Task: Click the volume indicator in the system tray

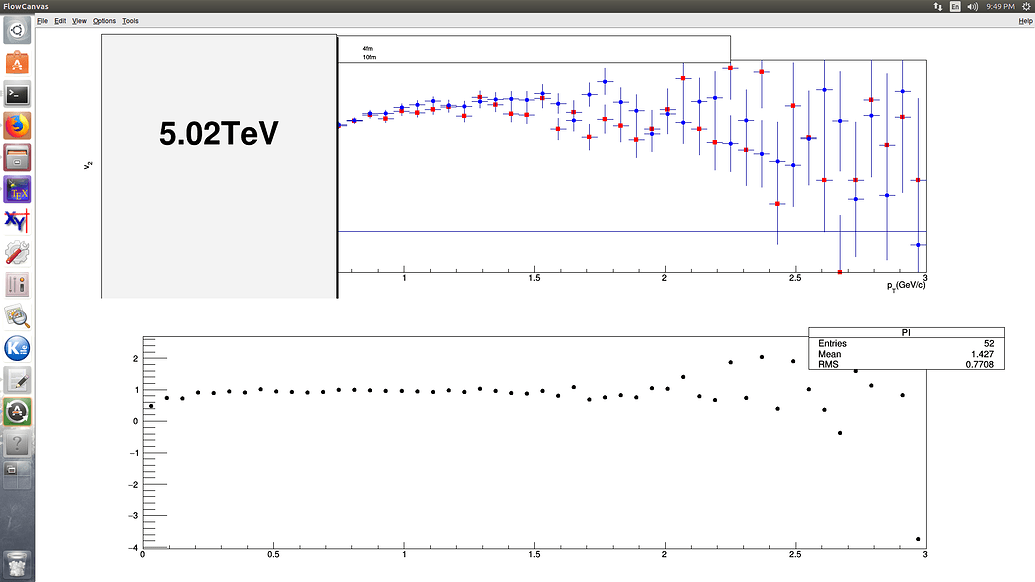Action: click(972, 6)
